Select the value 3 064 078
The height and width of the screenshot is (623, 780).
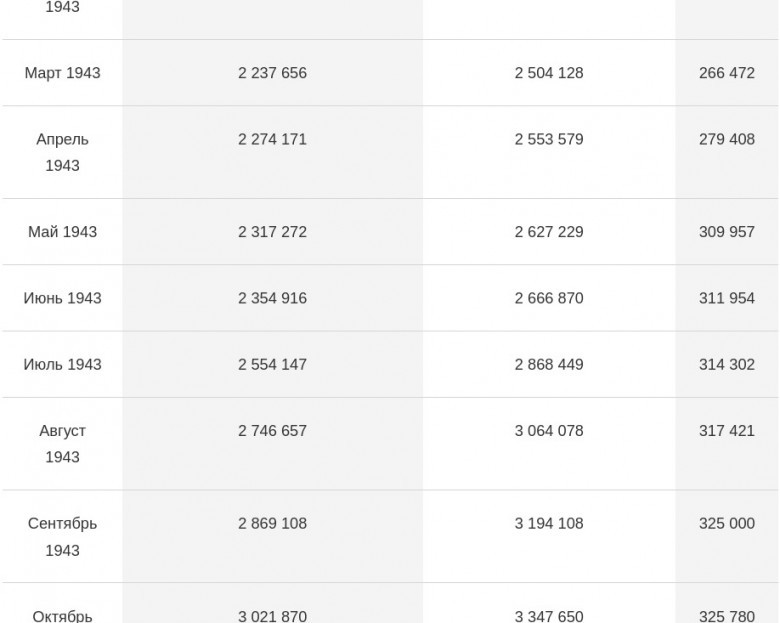click(x=549, y=430)
